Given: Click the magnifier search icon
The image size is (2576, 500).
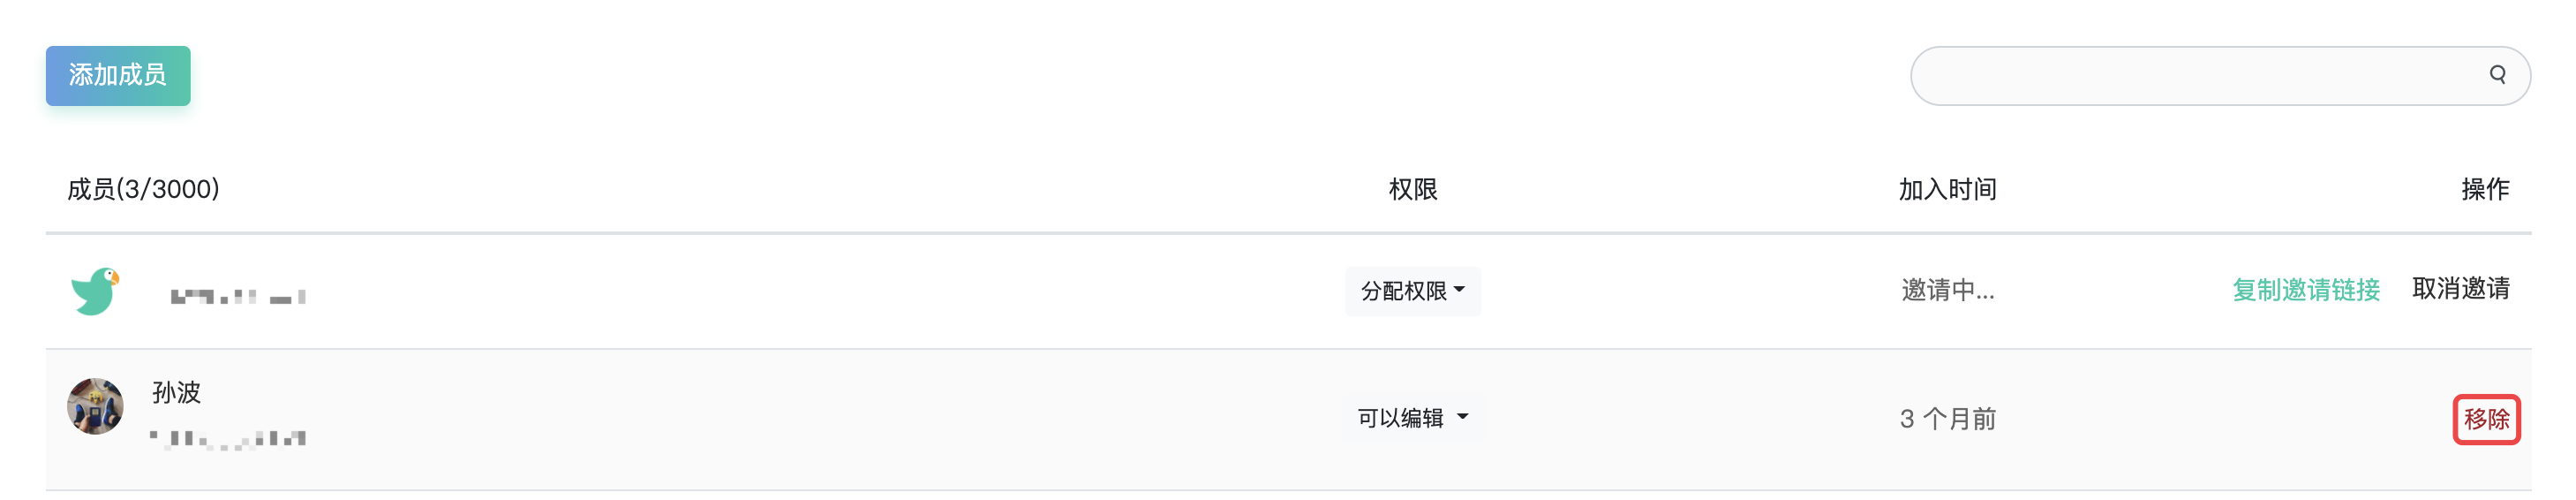Looking at the screenshot, I should point(2497,75).
